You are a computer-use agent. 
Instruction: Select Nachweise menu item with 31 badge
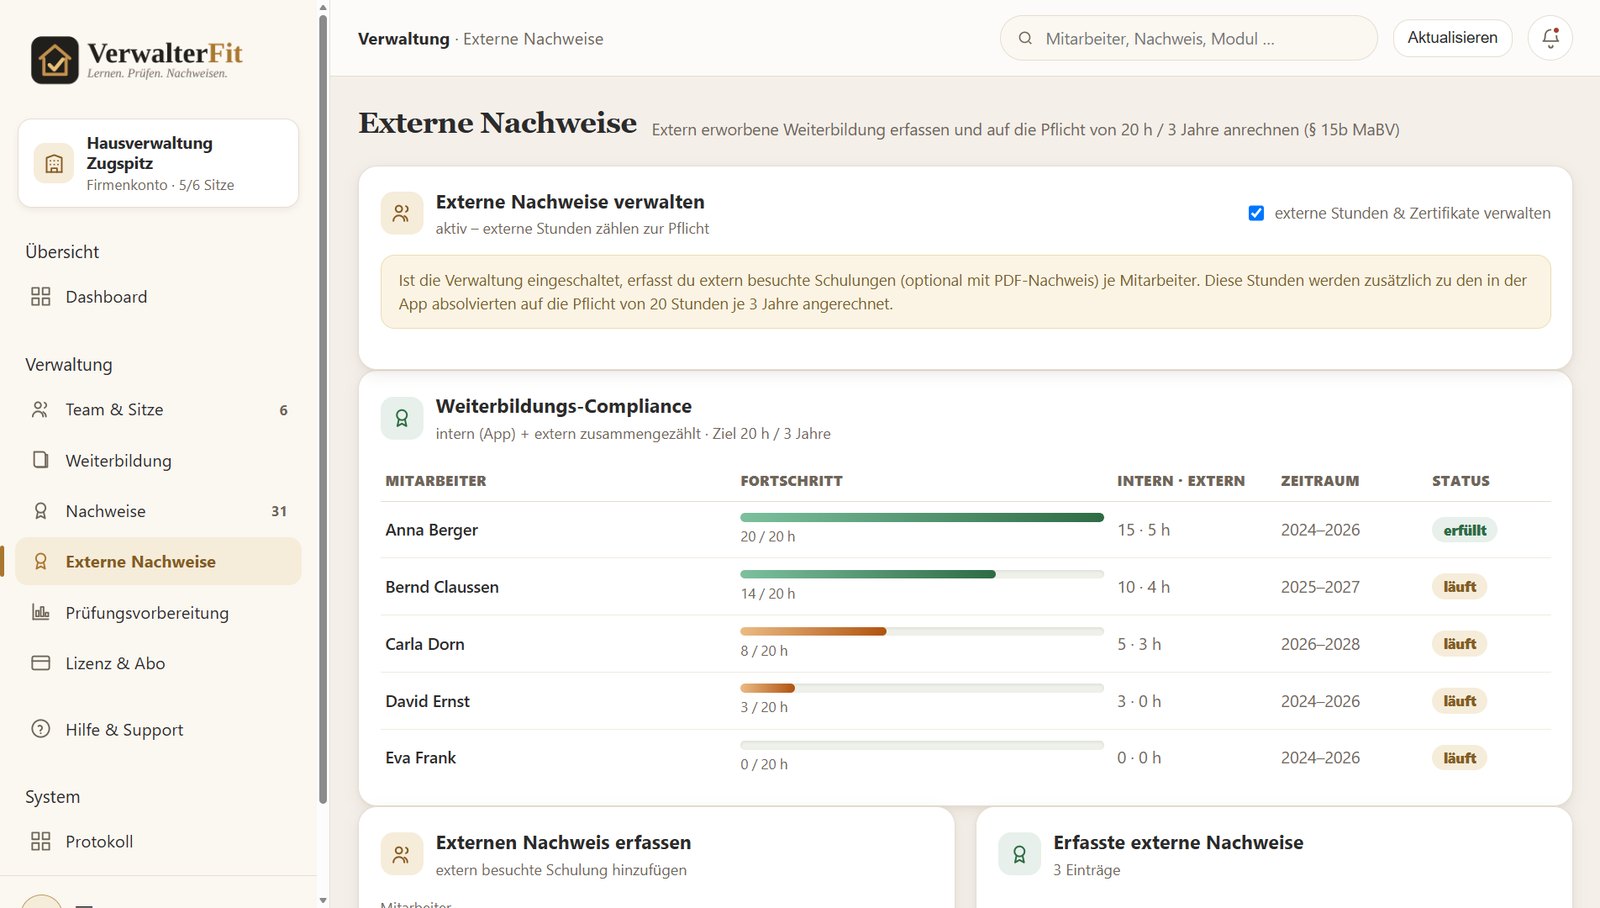click(158, 511)
